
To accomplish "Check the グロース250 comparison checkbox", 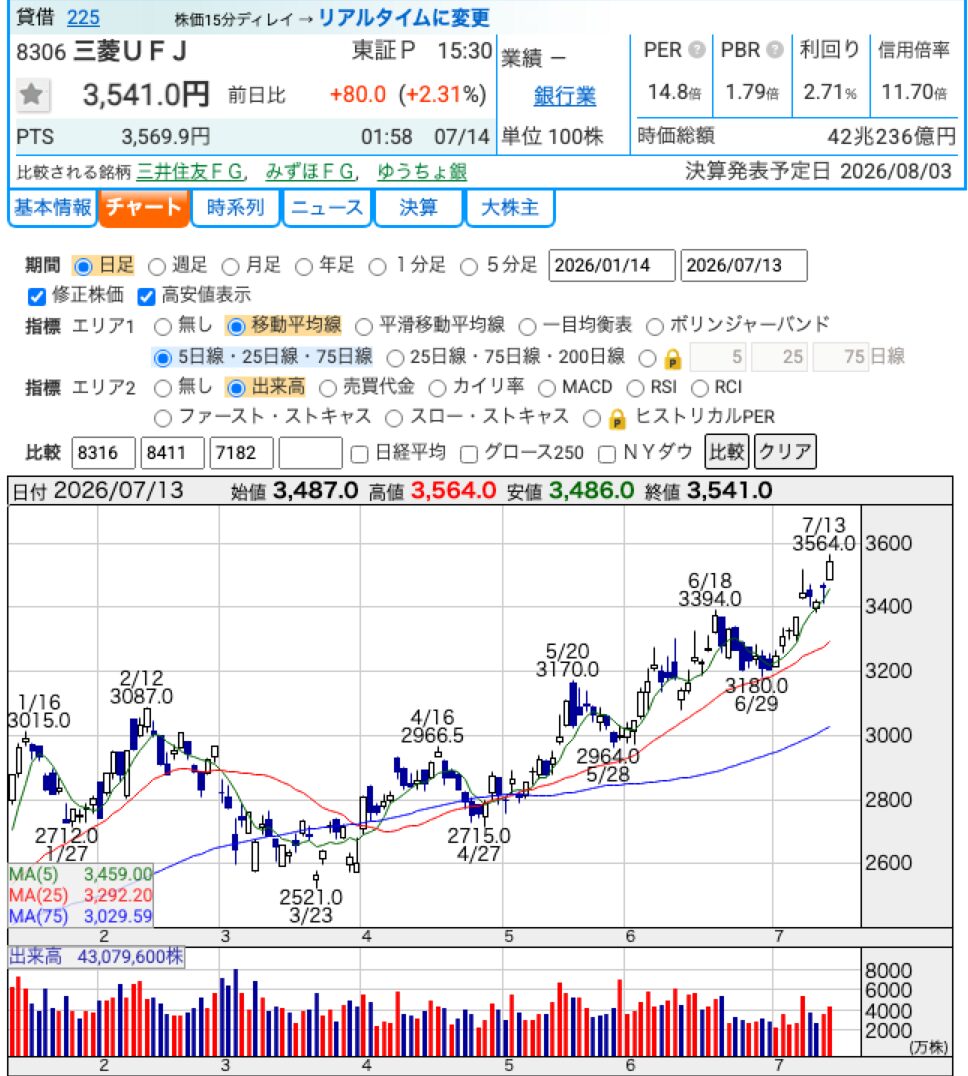I will pos(469,454).
